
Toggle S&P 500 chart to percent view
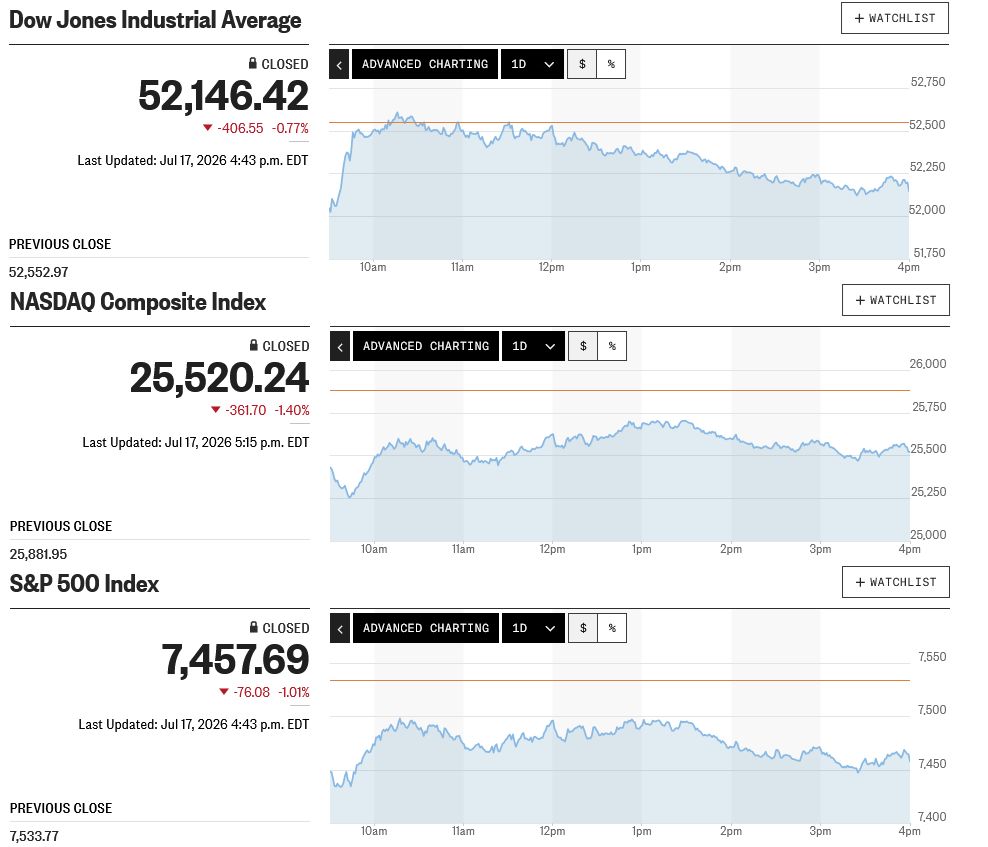(x=612, y=628)
